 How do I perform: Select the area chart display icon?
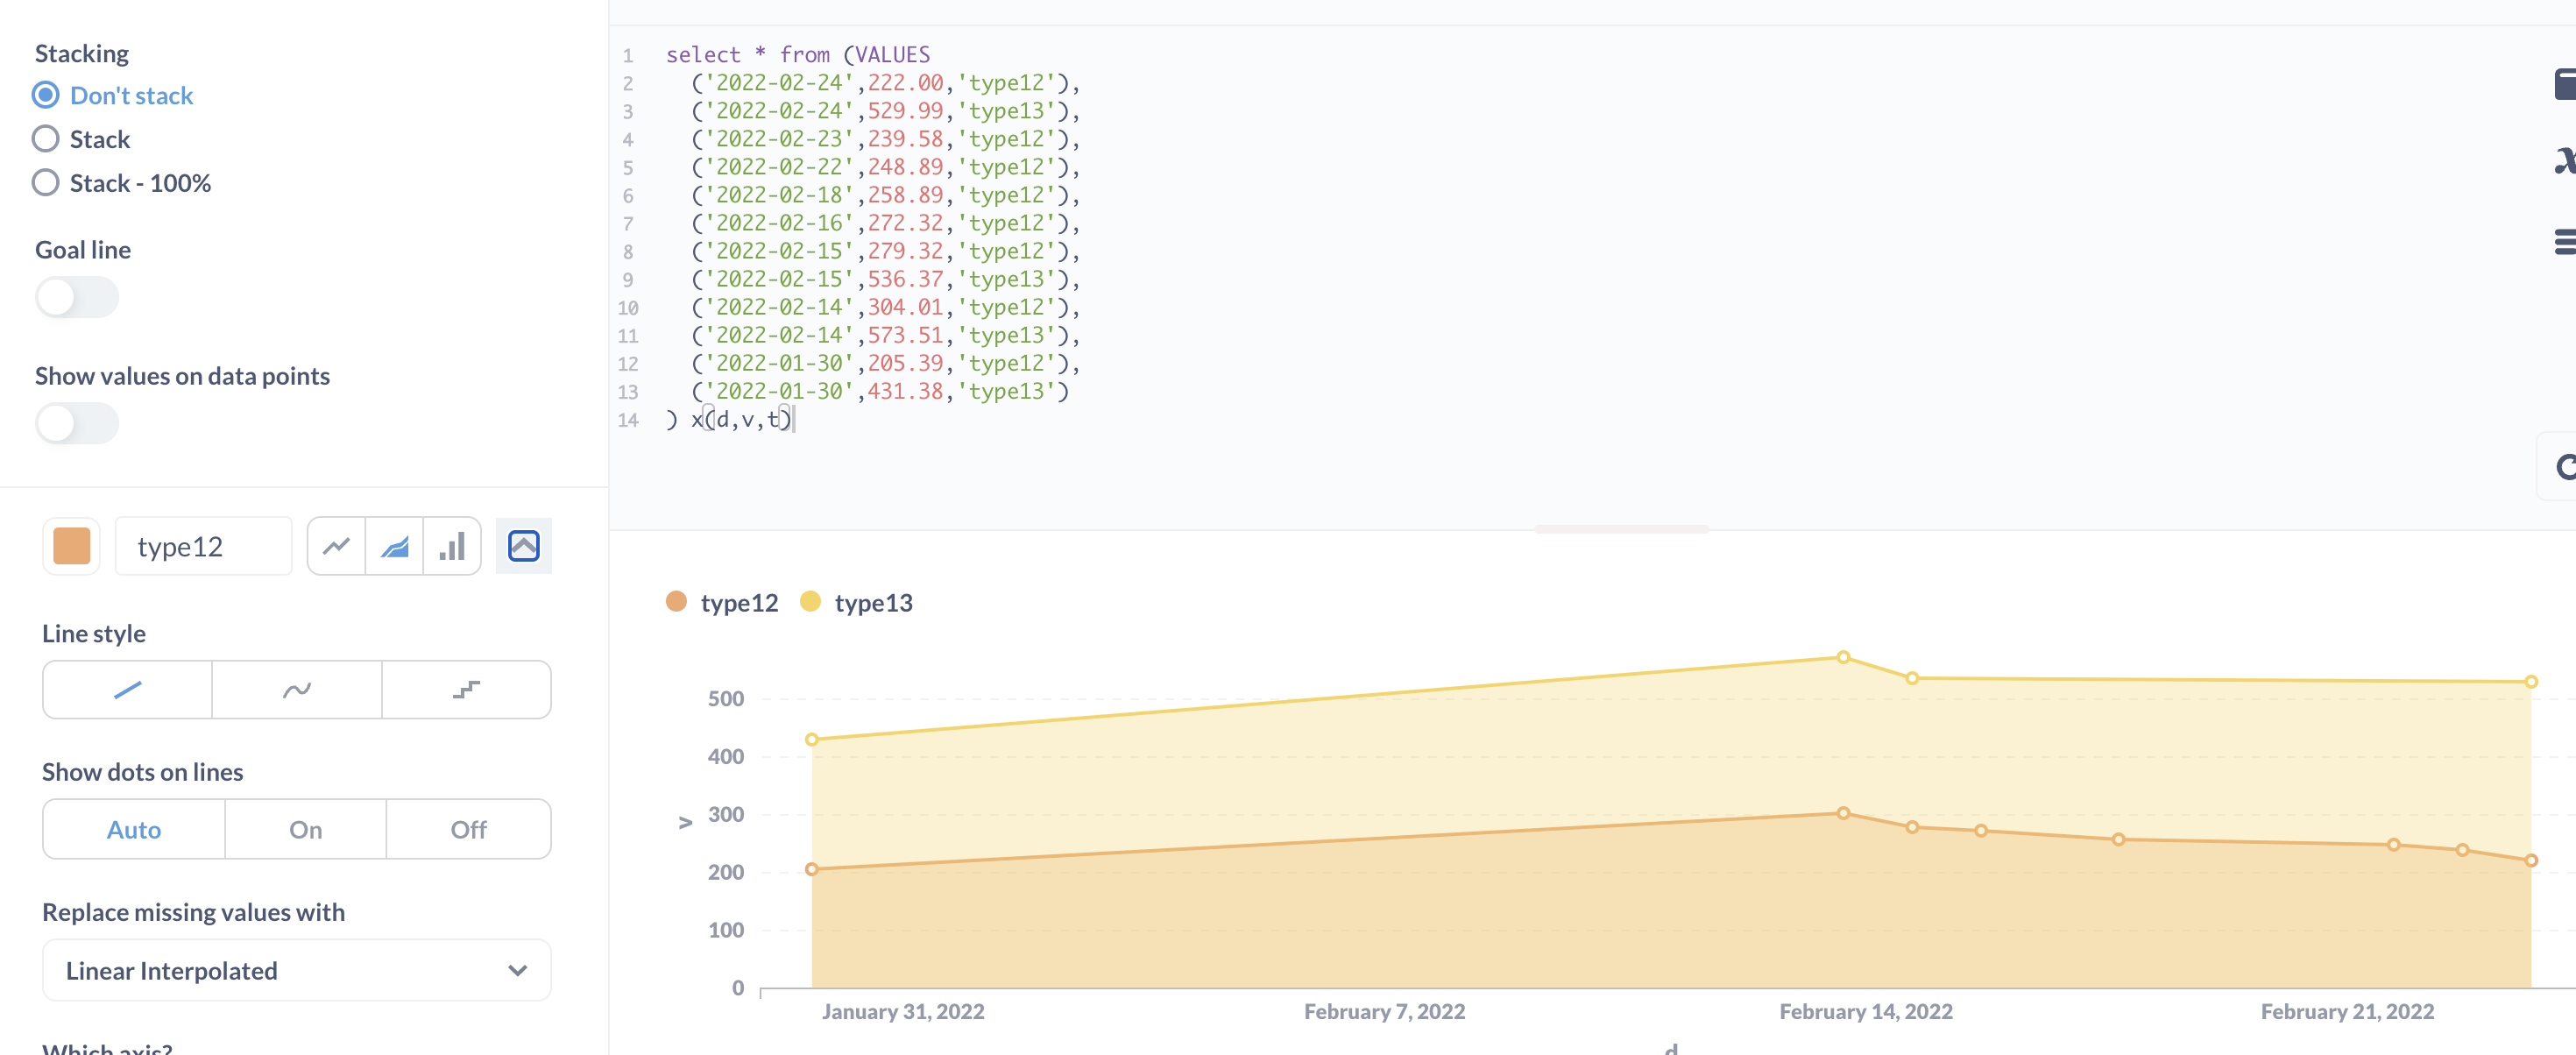point(395,546)
